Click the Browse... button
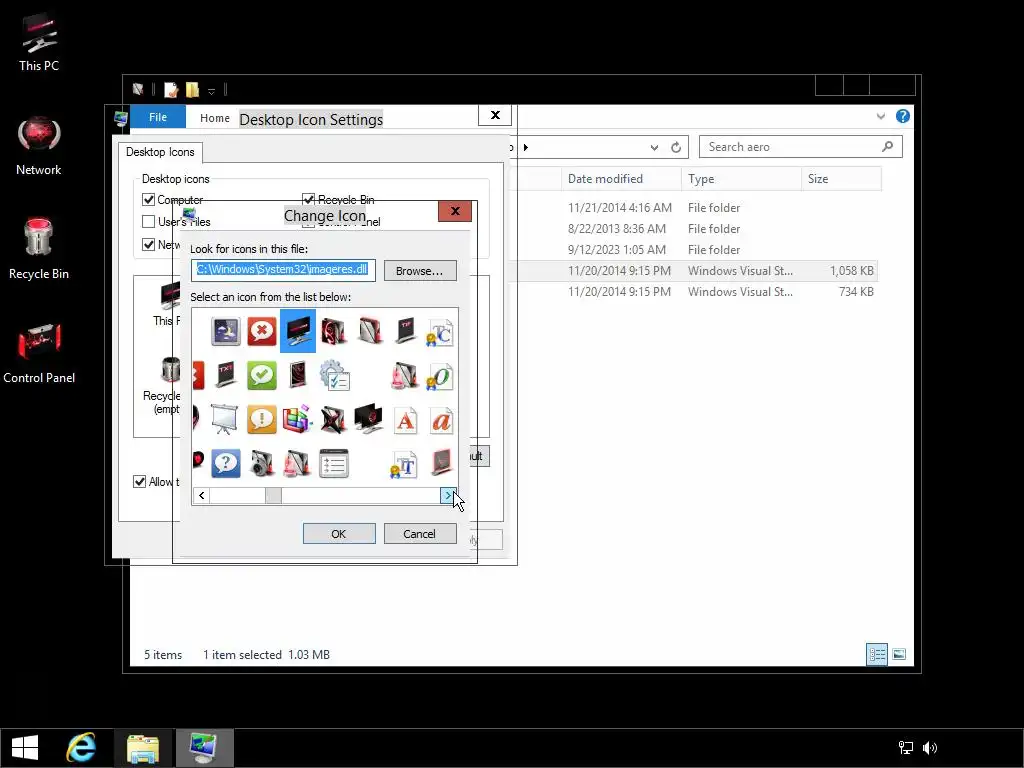Viewport: 1024px width, 768px height. click(x=419, y=270)
